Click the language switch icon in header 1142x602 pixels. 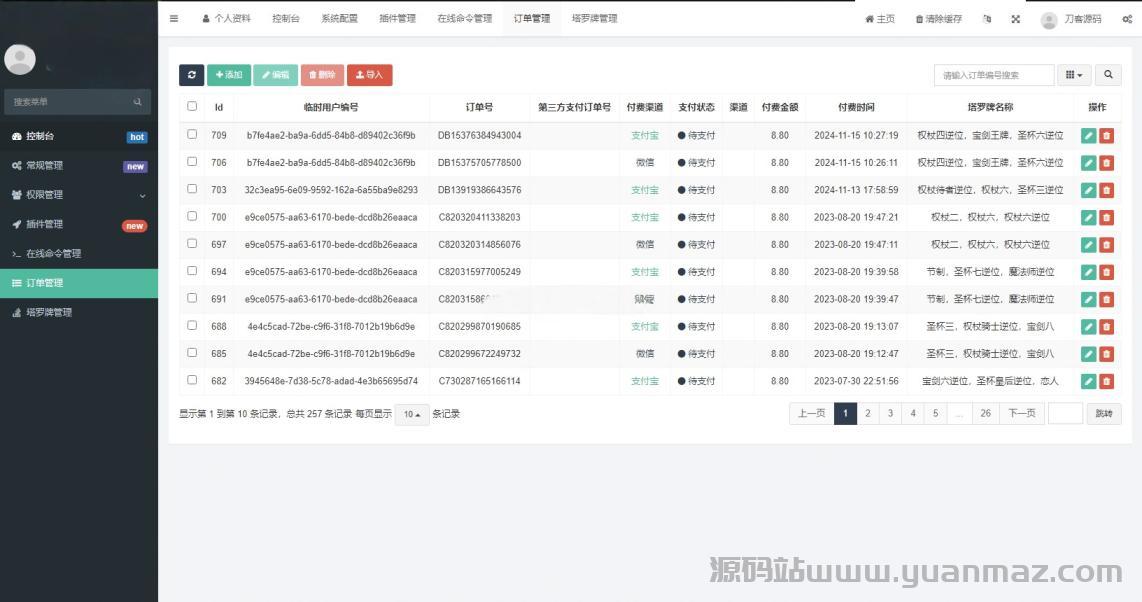pyautogui.click(x=987, y=19)
